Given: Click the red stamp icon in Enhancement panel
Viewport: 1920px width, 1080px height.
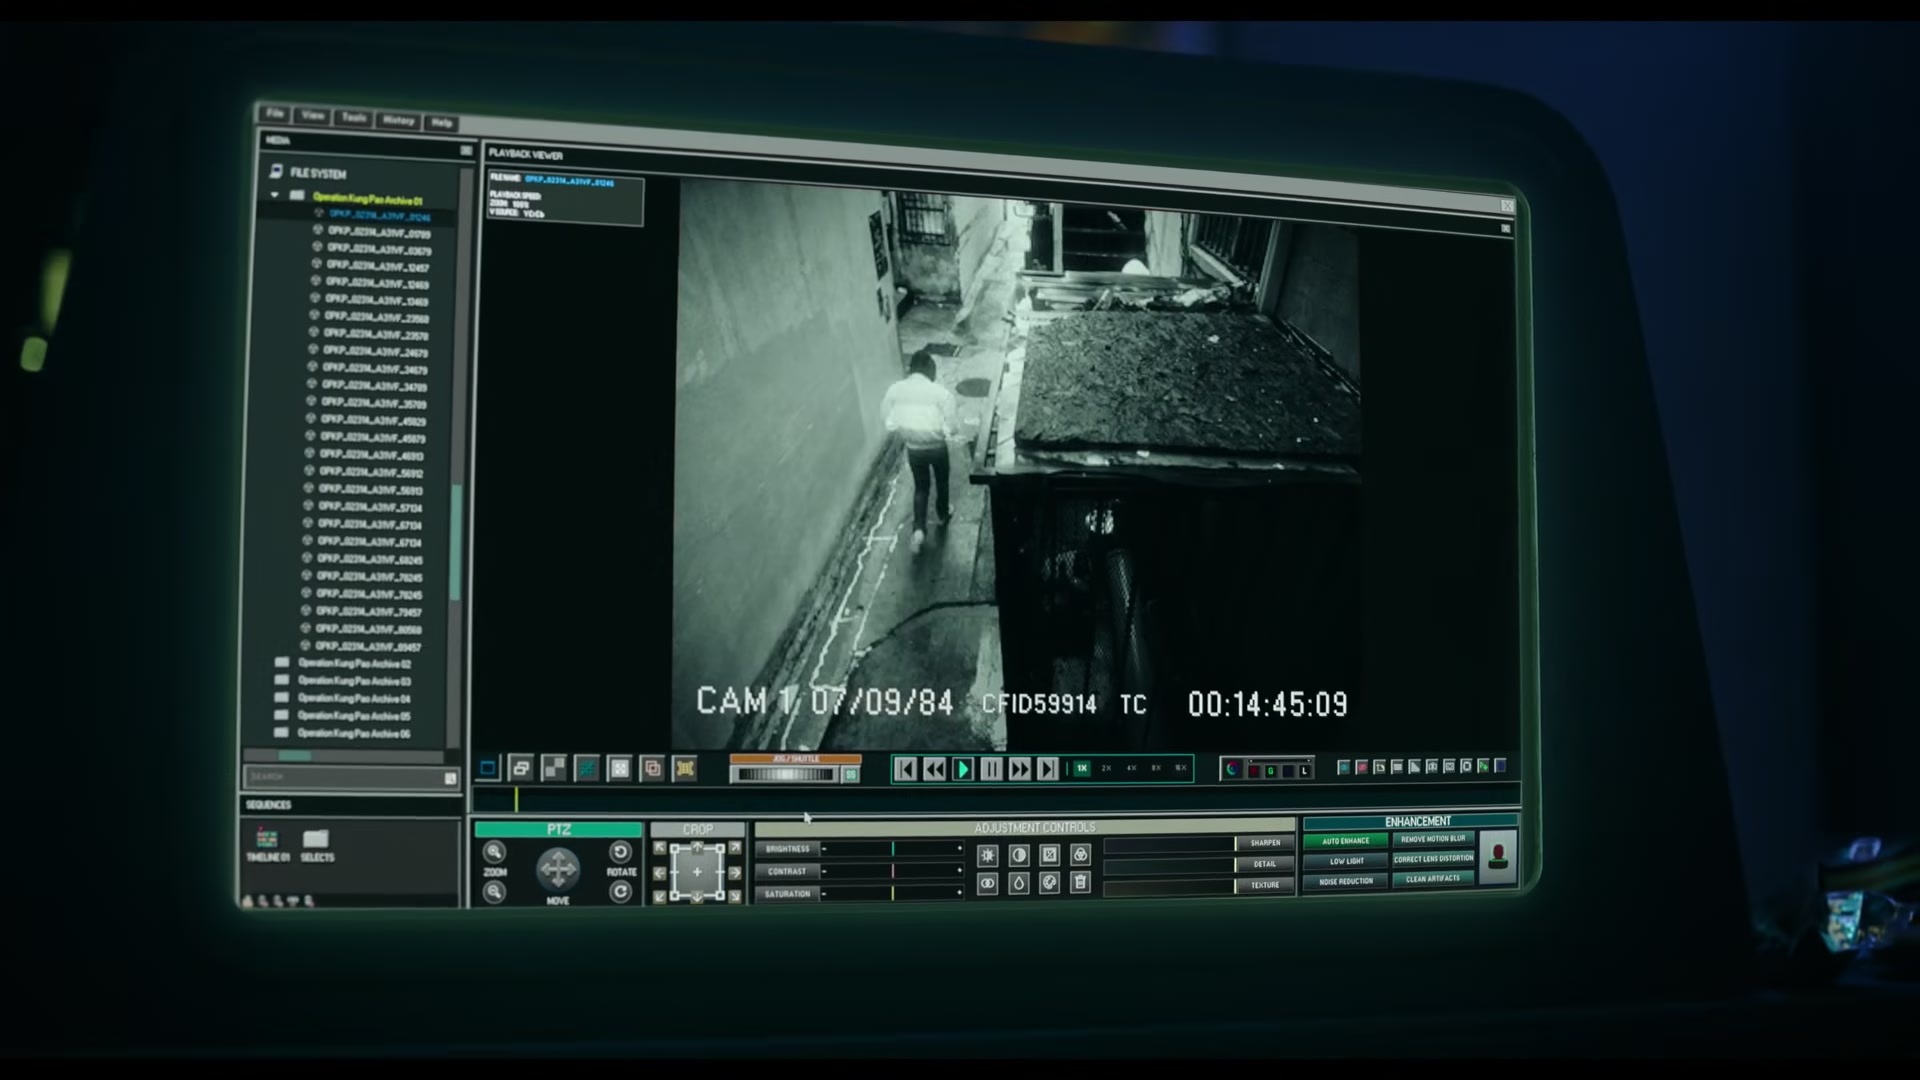Looking at the screenshot, I should click(1497, 857).
